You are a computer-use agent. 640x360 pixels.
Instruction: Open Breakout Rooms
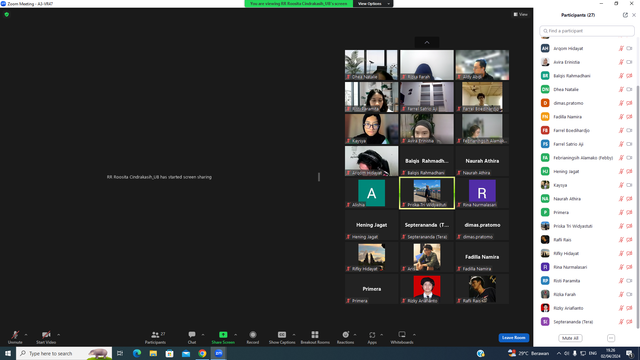(315, 337)
